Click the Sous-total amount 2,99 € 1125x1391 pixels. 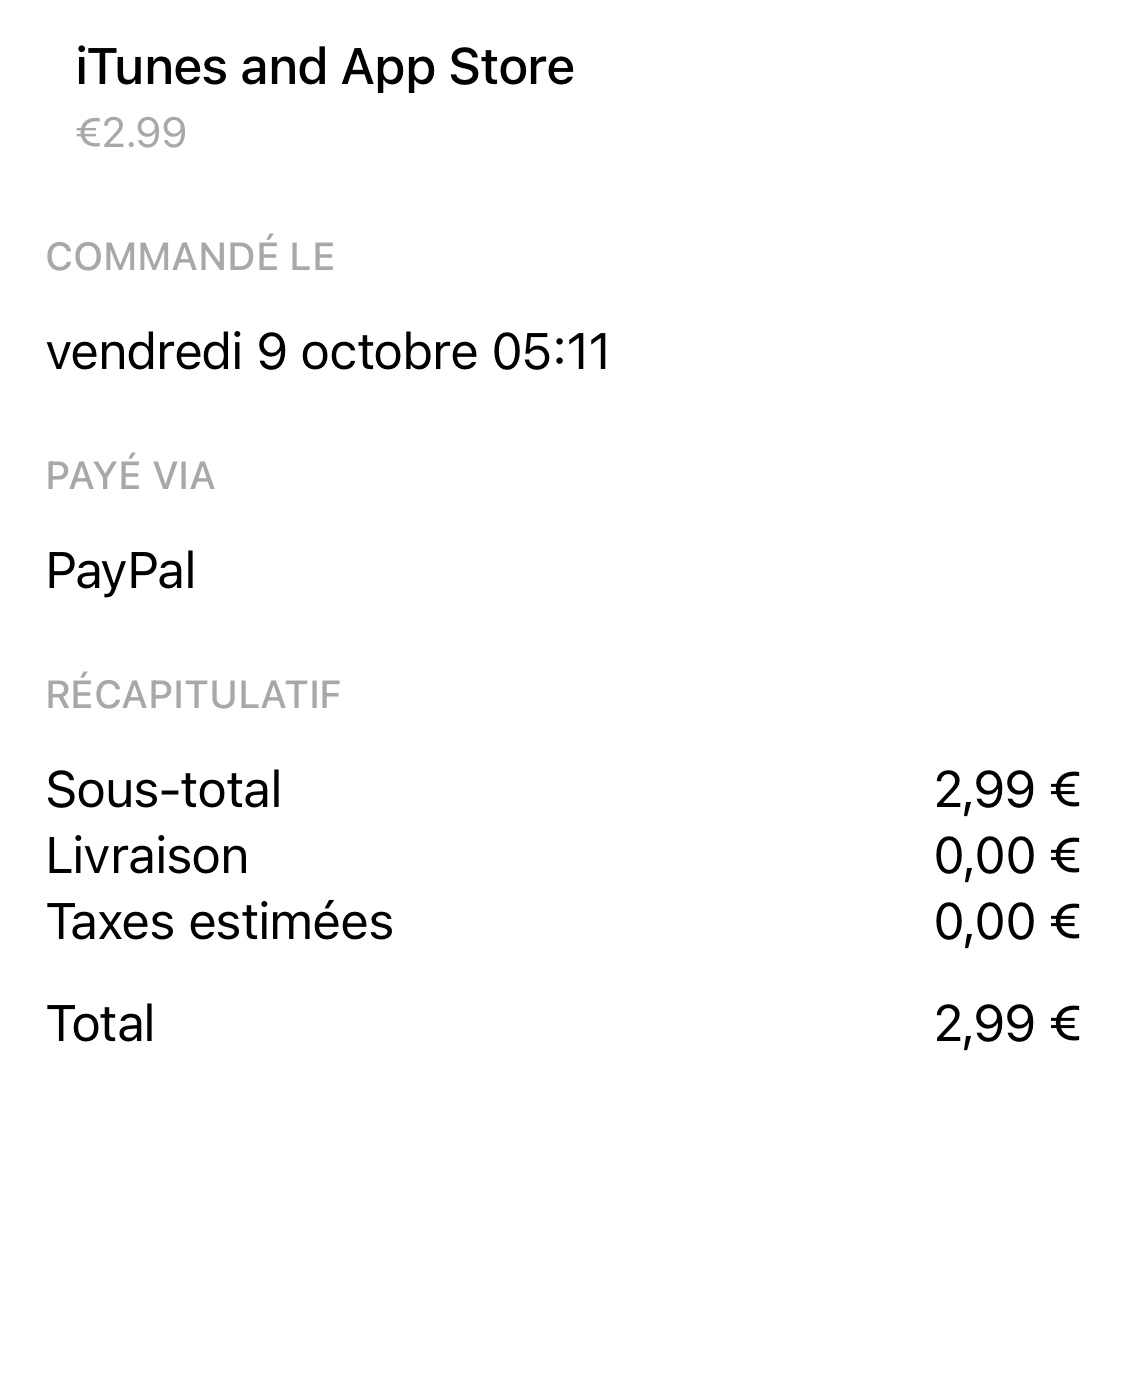1007,790
